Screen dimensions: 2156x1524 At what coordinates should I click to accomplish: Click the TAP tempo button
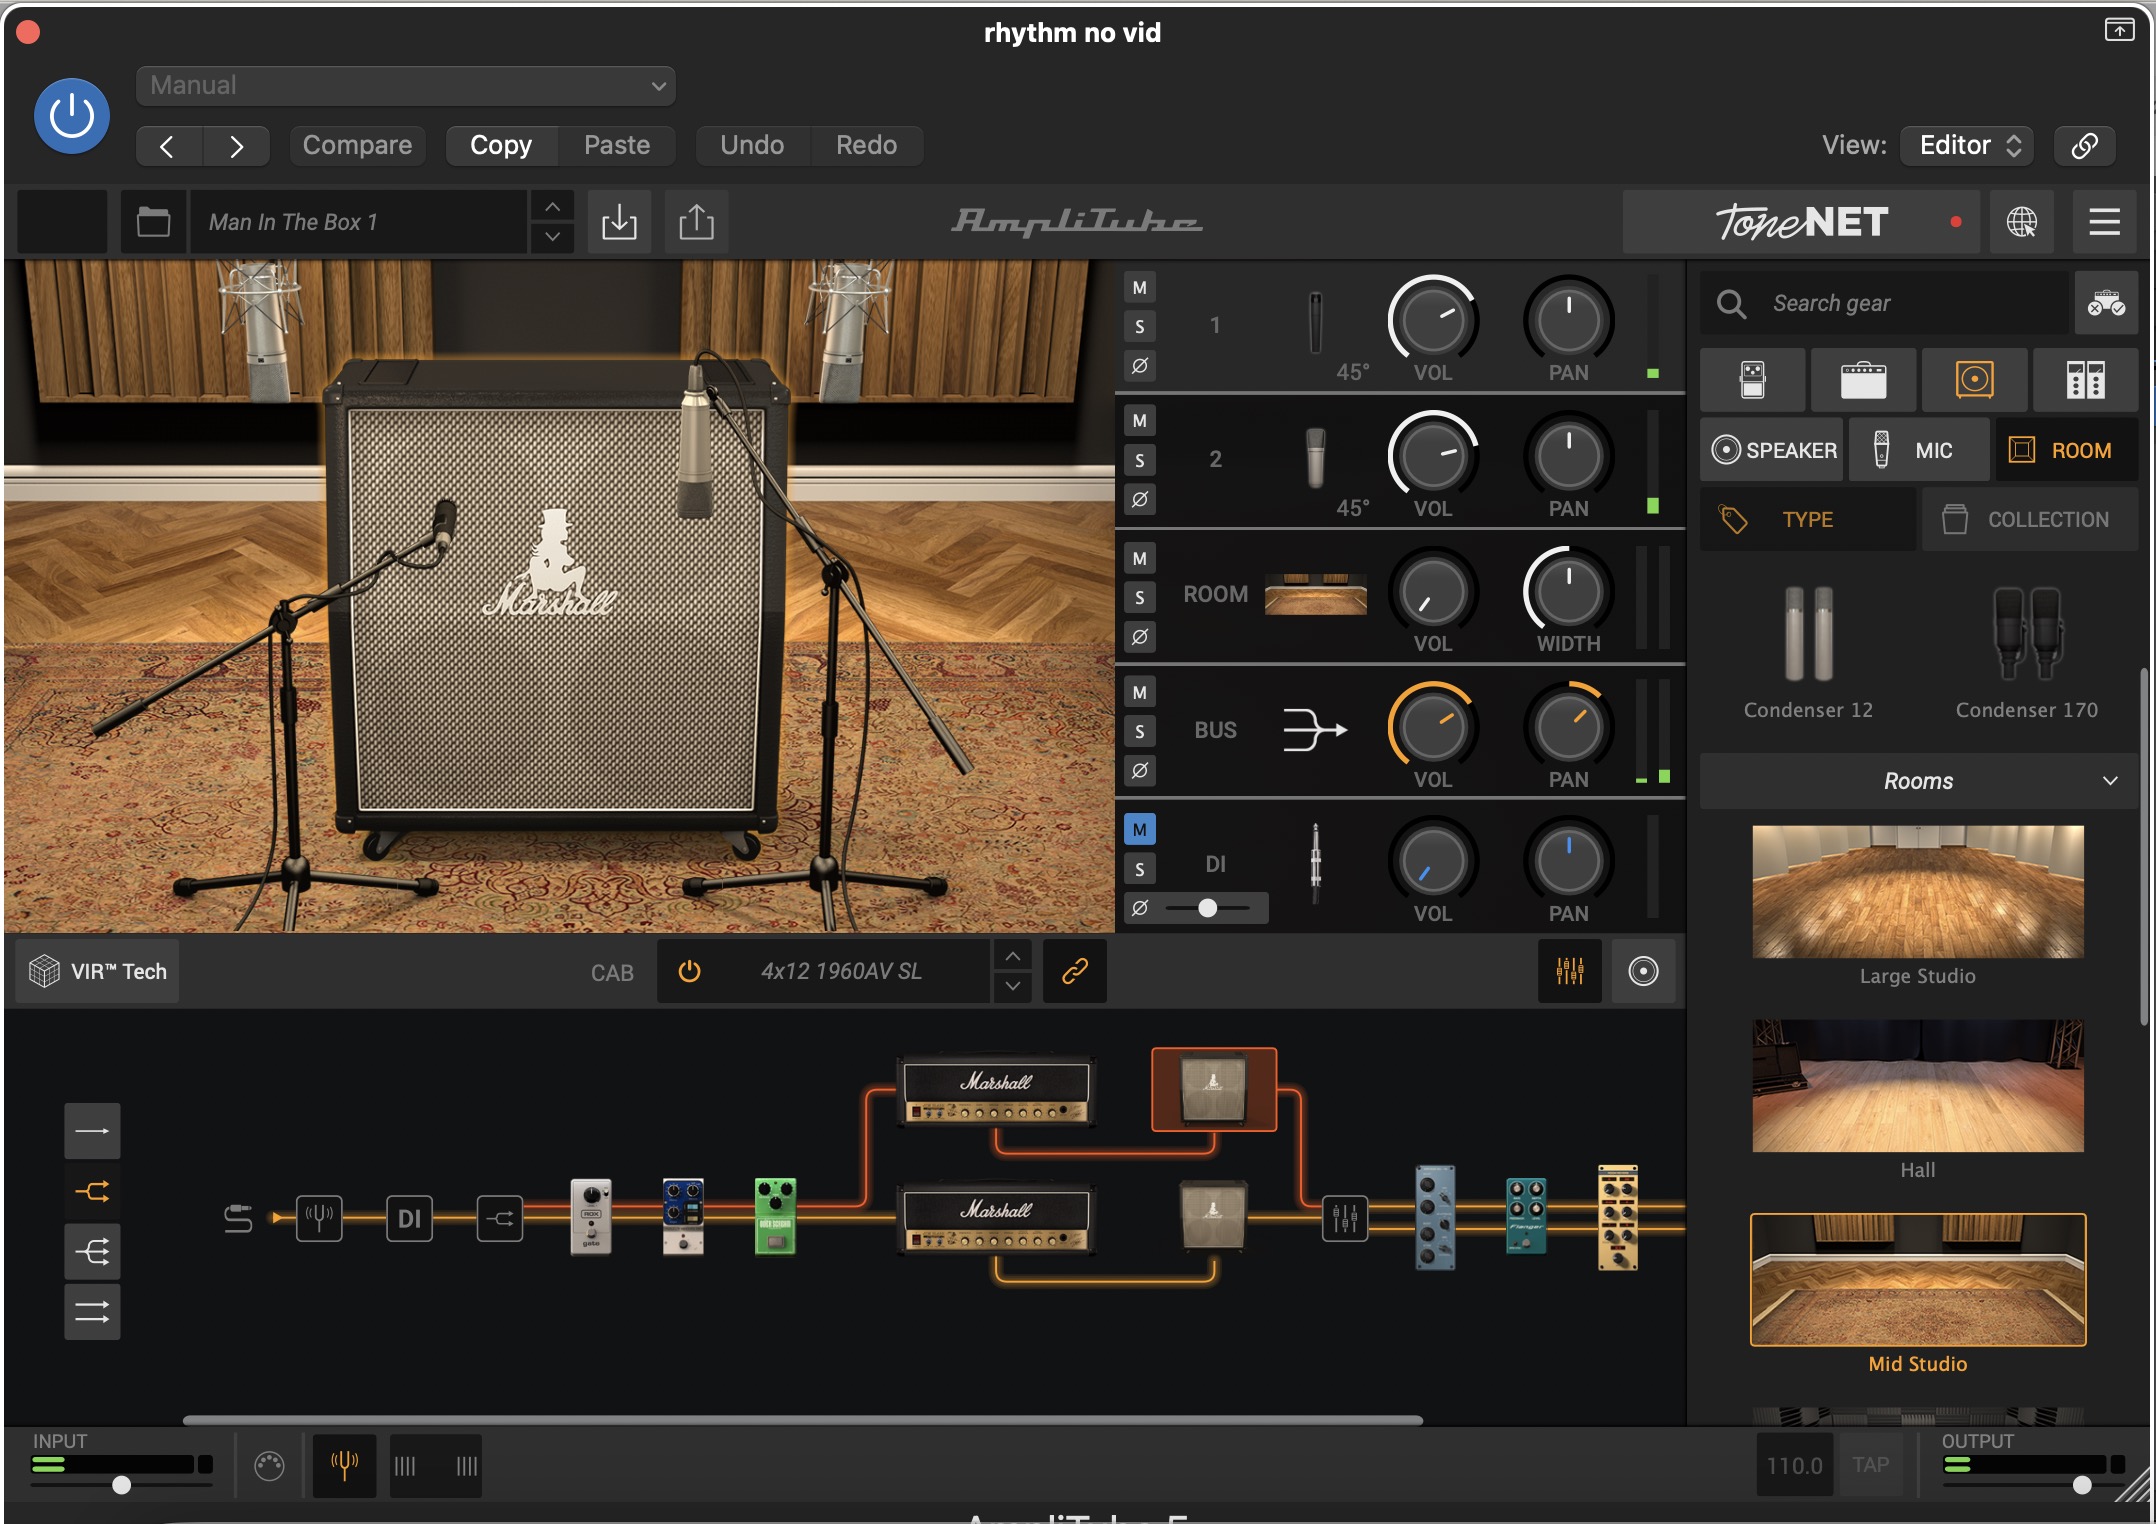tap(1870, 1465)
